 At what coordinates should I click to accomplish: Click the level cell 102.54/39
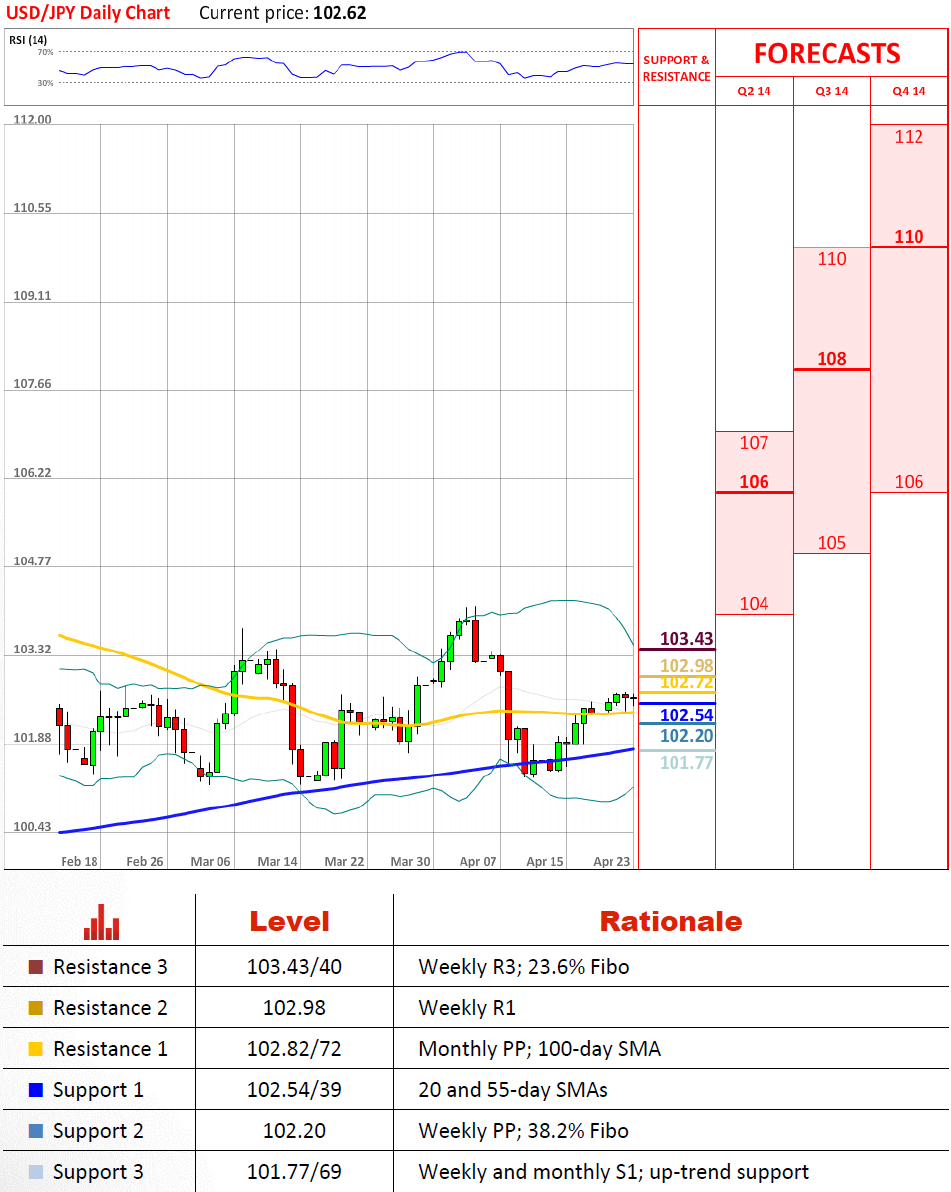pos(294,1090)
